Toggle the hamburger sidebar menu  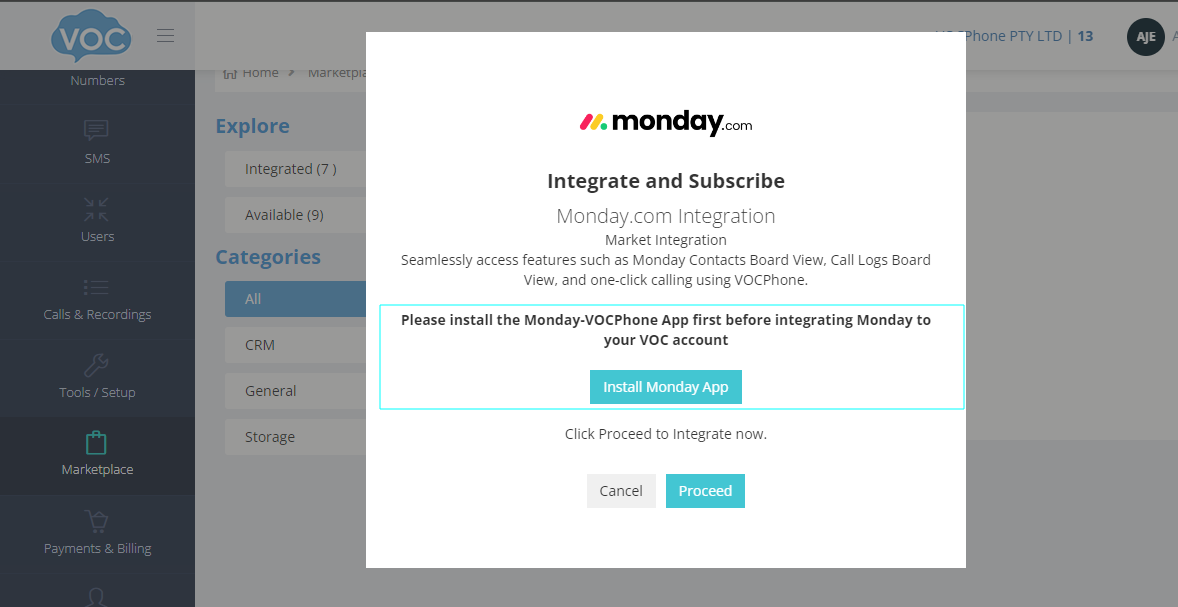tap(166, 36)
